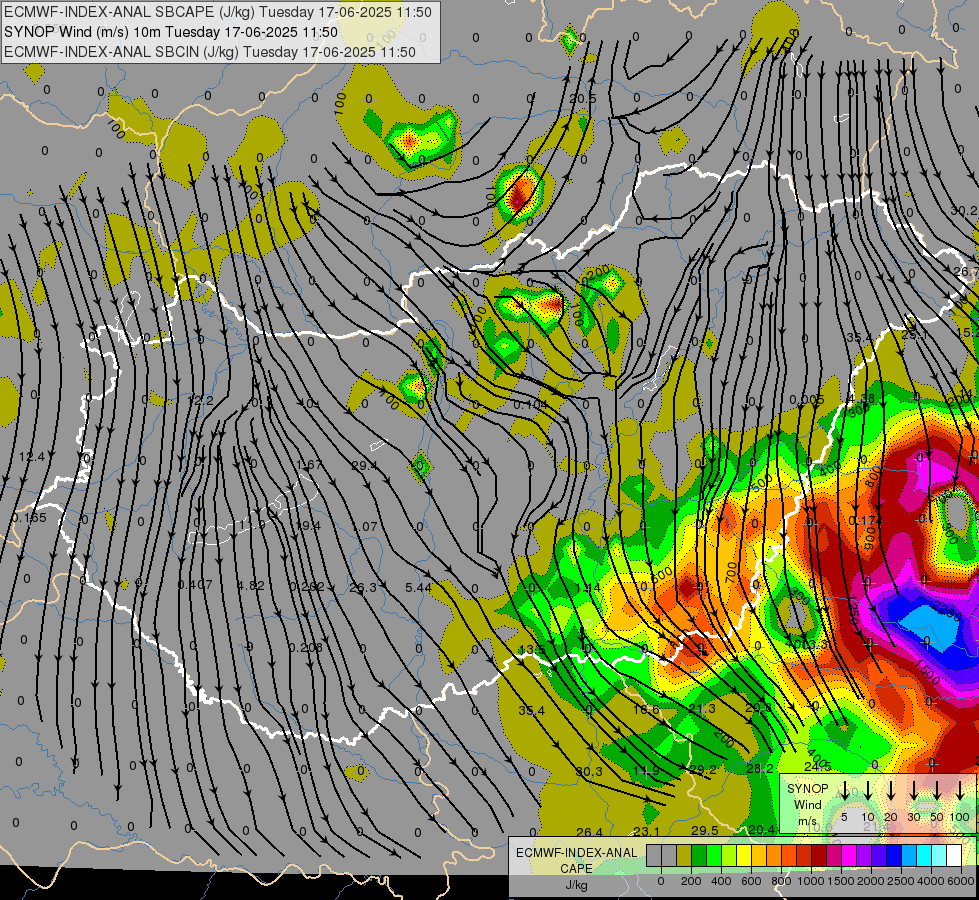Image resolution: width=979 pixels, height=900 pixels.
Task: Click the '30.3' value on the map
Action: click(x=589, y=771)
